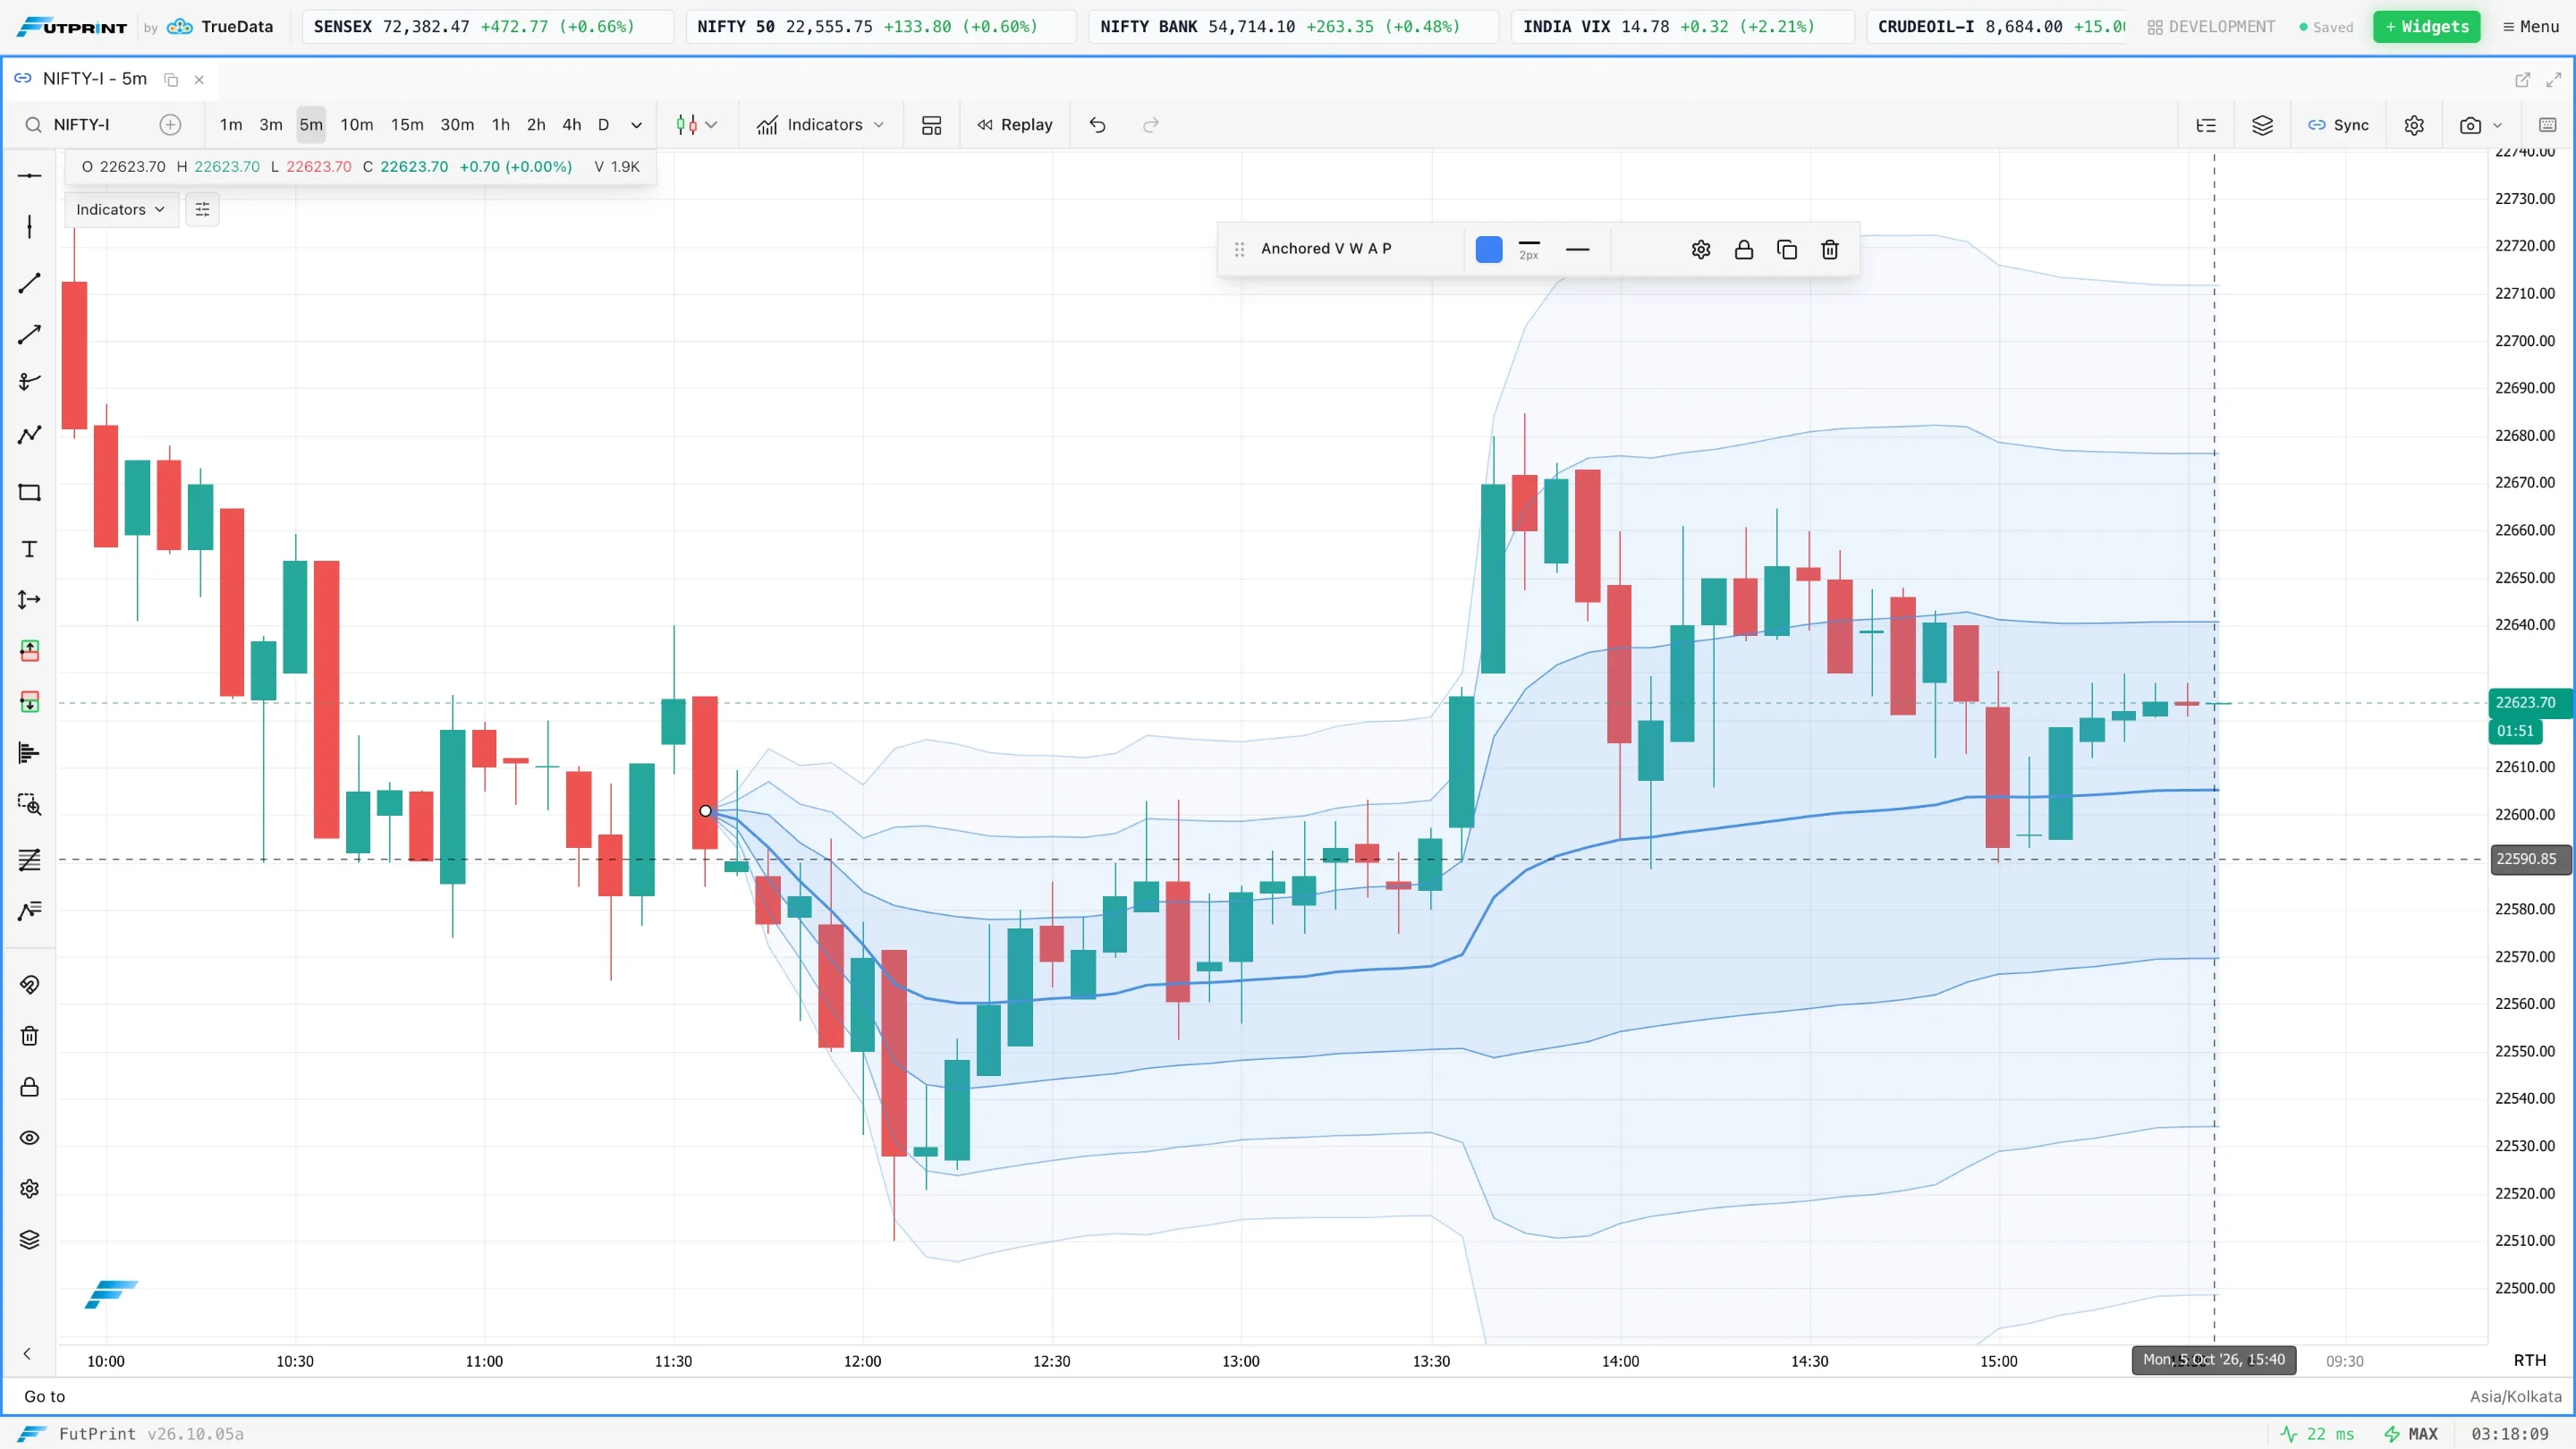The height and width of the screenshot is (1449, 2576).
Task: Toggle lock all drawings in left sidebar
Action: [x=29, y=1087]
